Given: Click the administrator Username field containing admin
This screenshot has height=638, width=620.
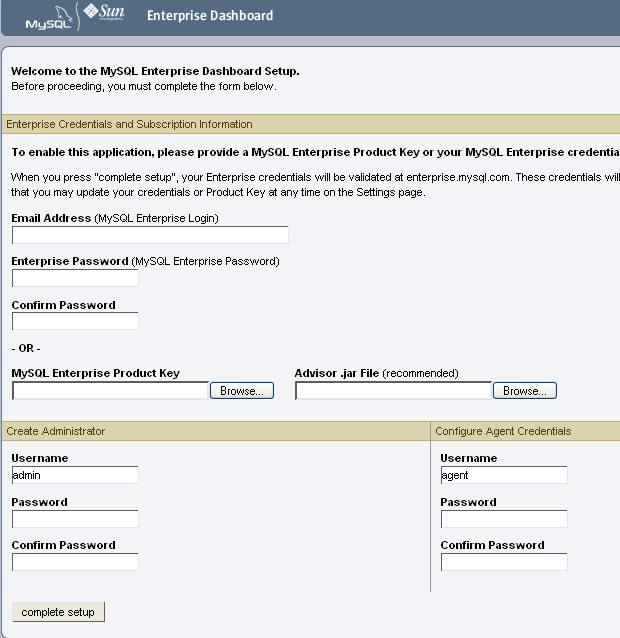Looking at the screenshot, I should click(x=75, y=475).
